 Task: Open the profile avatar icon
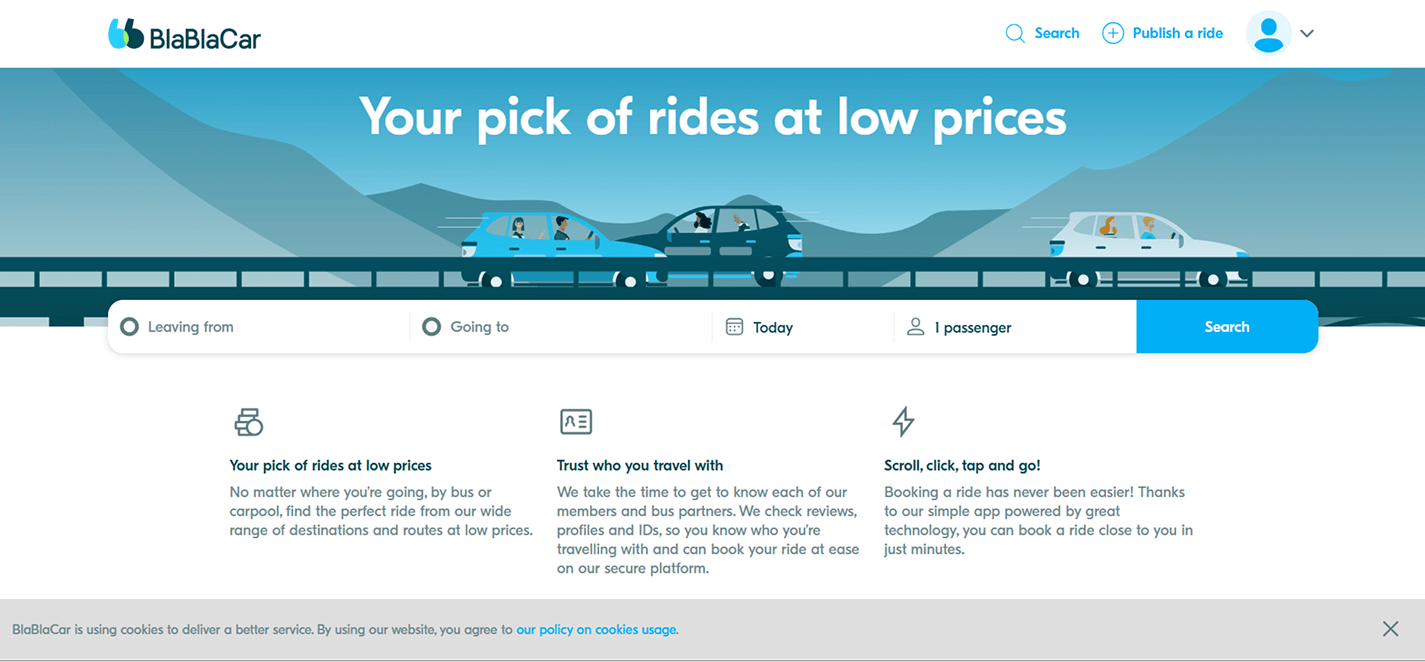click(1268, 33)
